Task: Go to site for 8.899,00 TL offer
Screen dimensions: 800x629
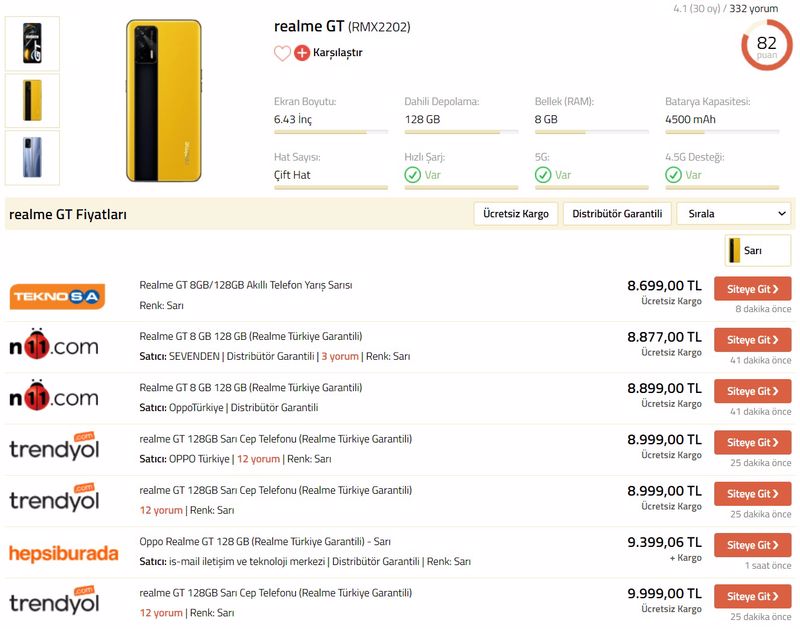Action: (x=753, y=391)
